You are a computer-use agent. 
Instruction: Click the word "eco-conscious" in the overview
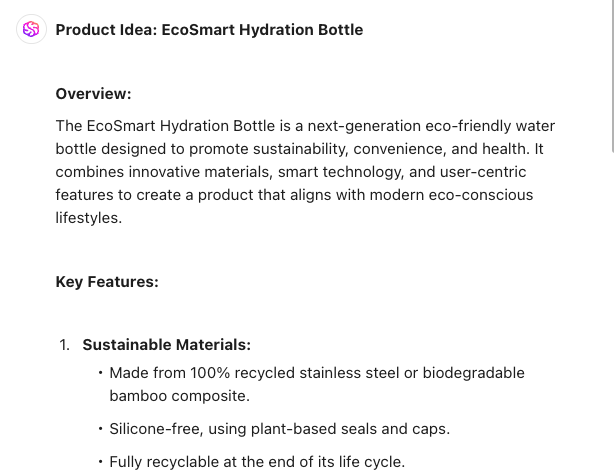click(485, 194)
